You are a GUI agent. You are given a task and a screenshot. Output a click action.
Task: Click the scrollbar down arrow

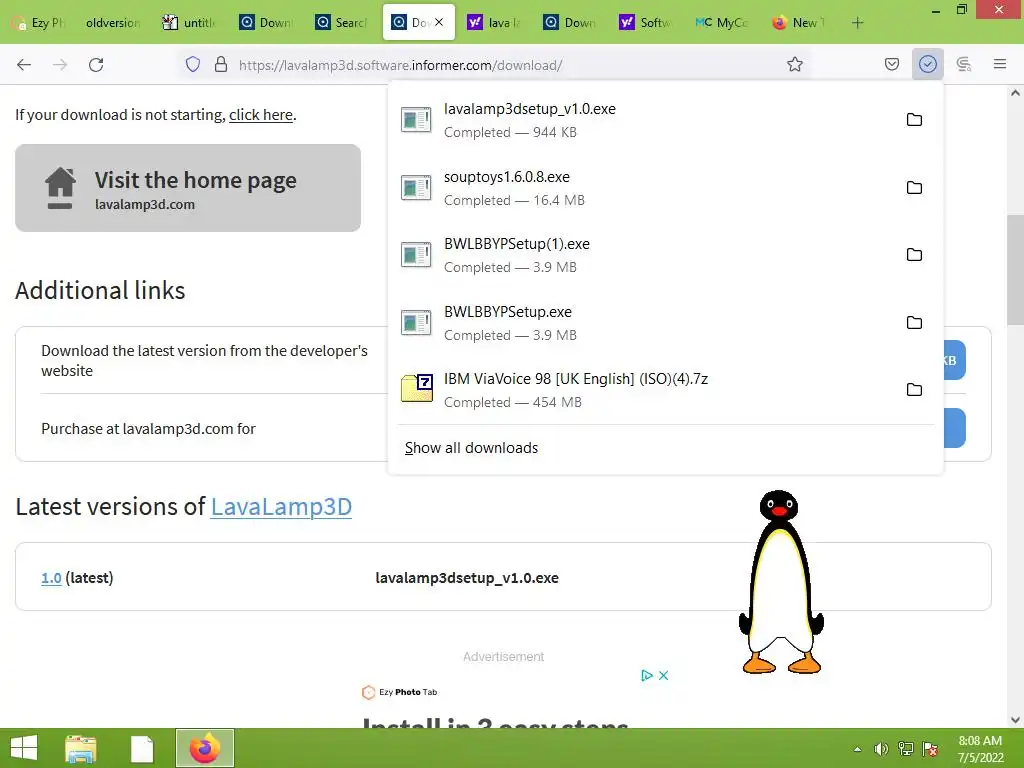(1016, 720)
